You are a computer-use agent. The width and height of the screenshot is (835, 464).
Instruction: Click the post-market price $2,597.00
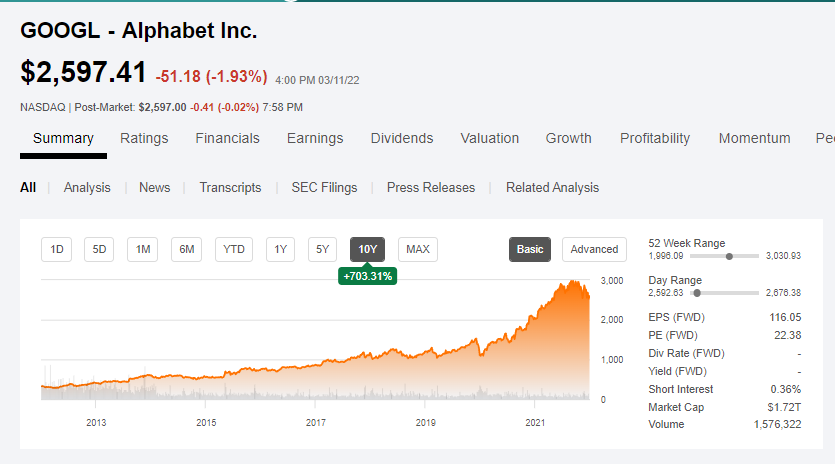[x=162, y=107]
